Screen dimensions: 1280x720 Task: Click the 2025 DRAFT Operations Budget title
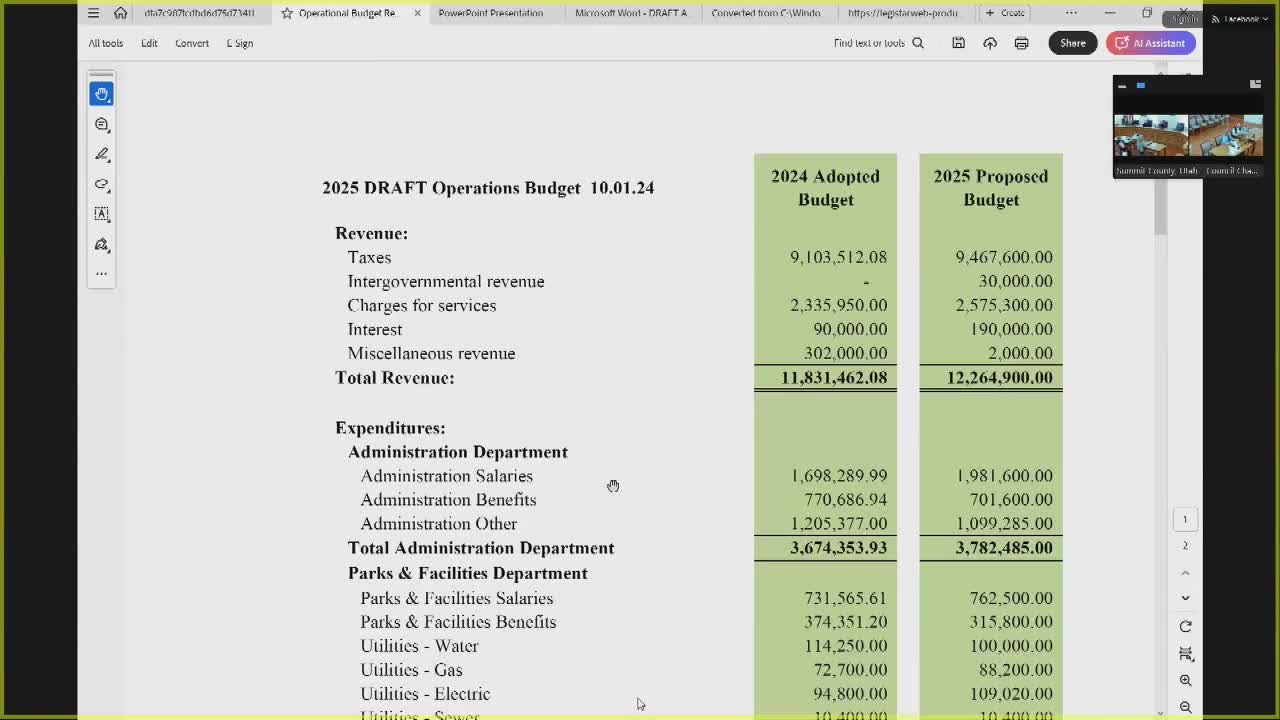(488, 188)
